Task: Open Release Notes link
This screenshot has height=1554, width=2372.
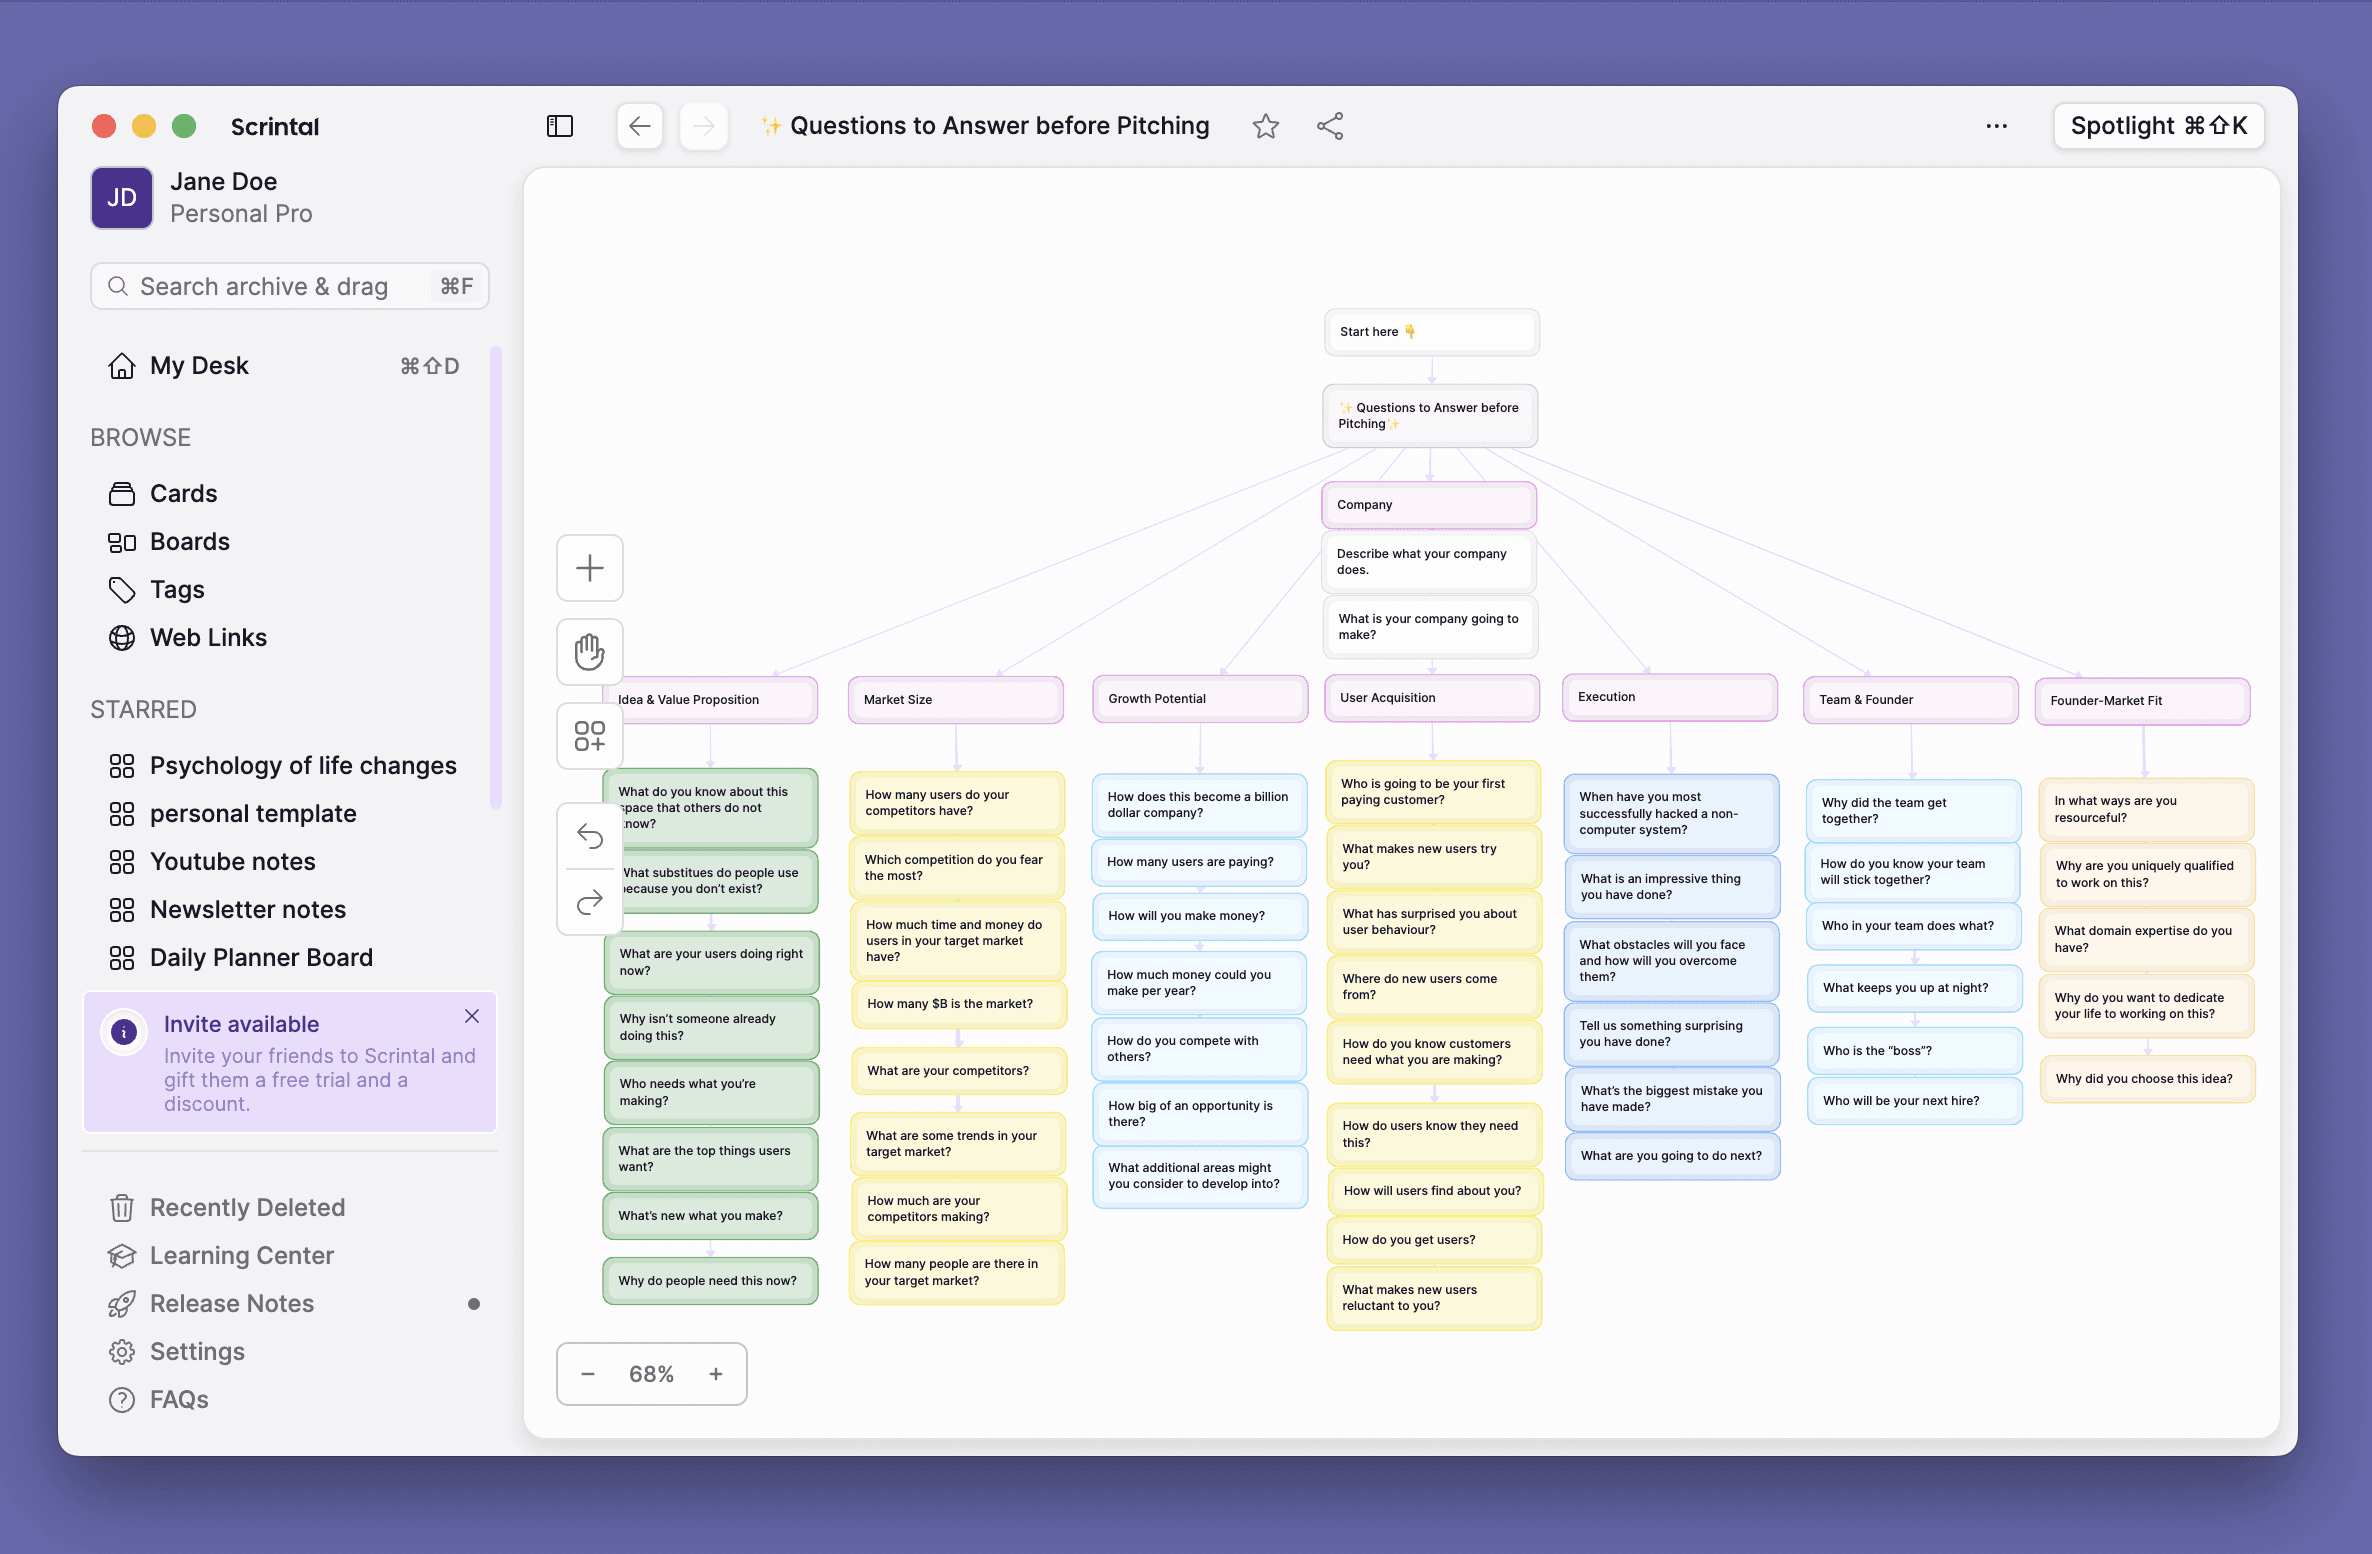Action: coord(232,1304)
